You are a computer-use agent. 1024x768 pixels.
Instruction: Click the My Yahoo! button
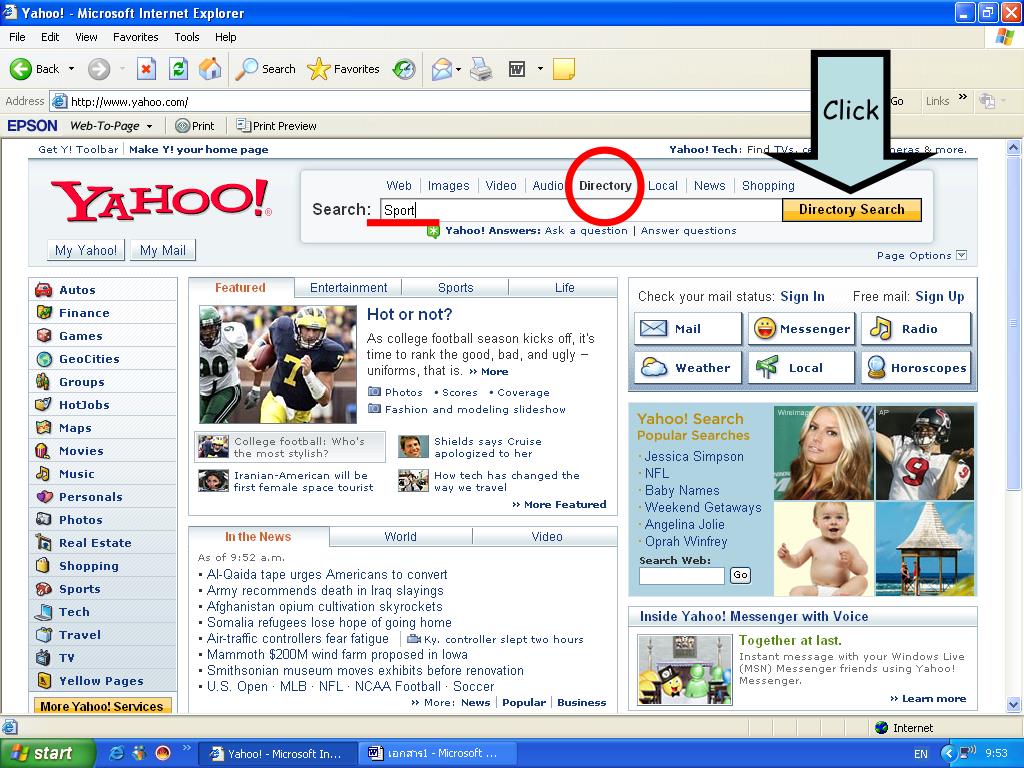[x=86, y=250]
